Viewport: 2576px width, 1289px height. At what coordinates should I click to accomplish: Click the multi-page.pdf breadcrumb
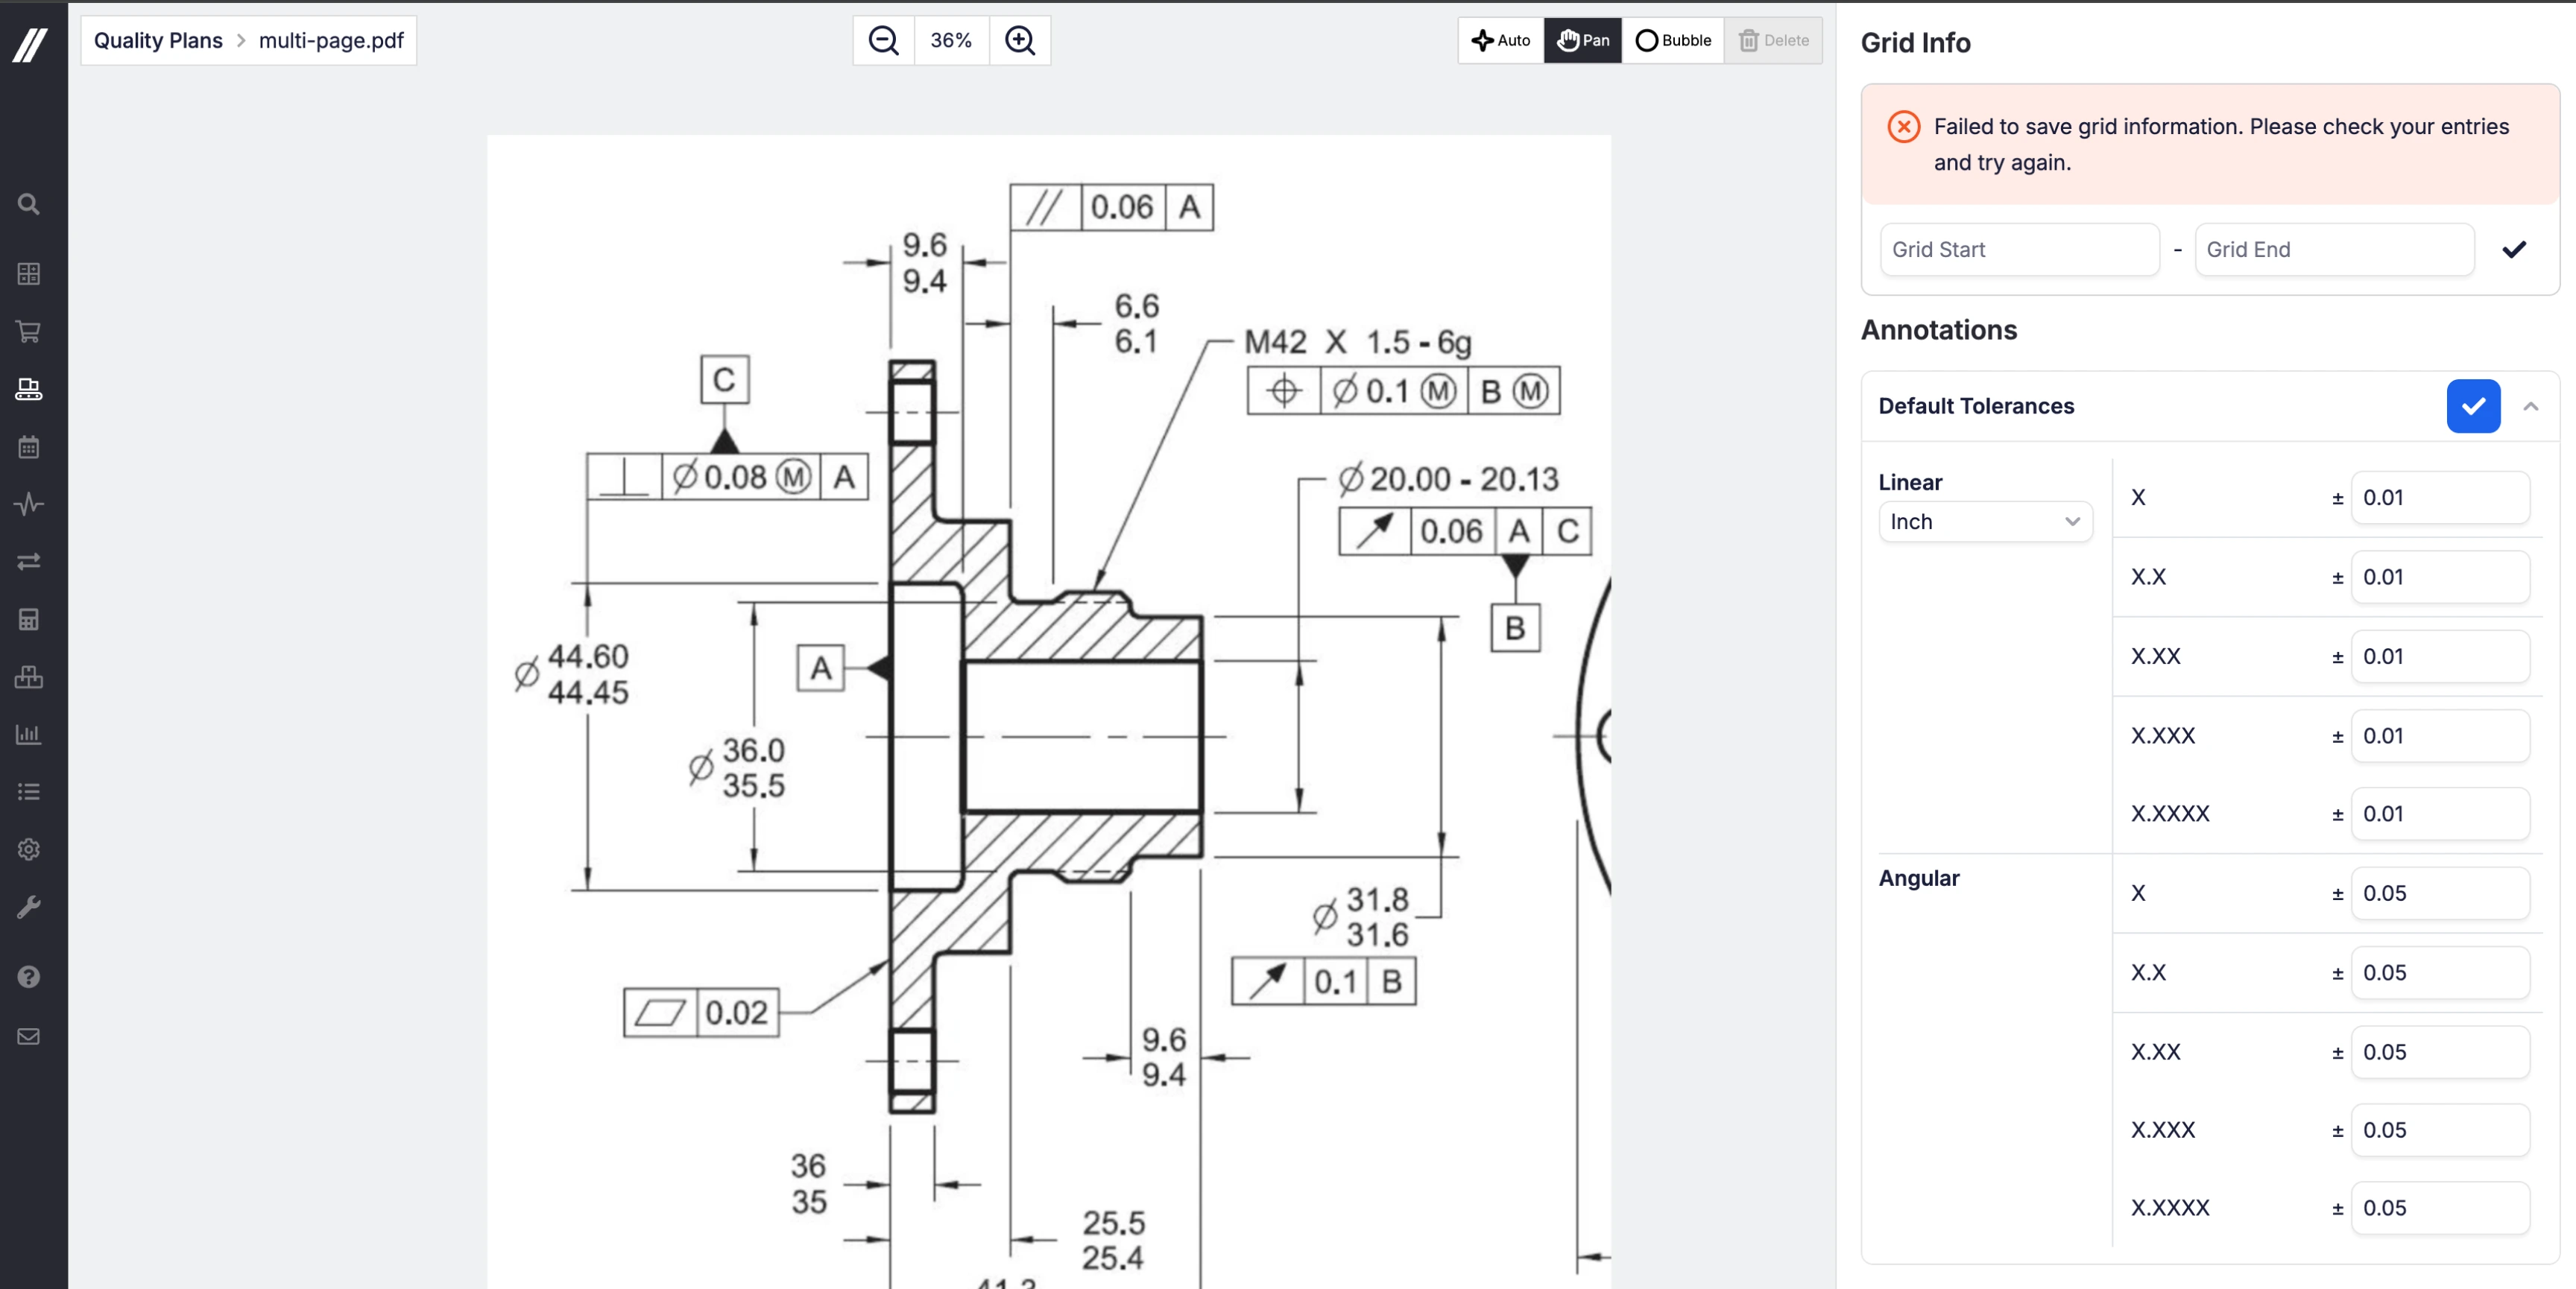pyautogui.click(x=331, y=41)
